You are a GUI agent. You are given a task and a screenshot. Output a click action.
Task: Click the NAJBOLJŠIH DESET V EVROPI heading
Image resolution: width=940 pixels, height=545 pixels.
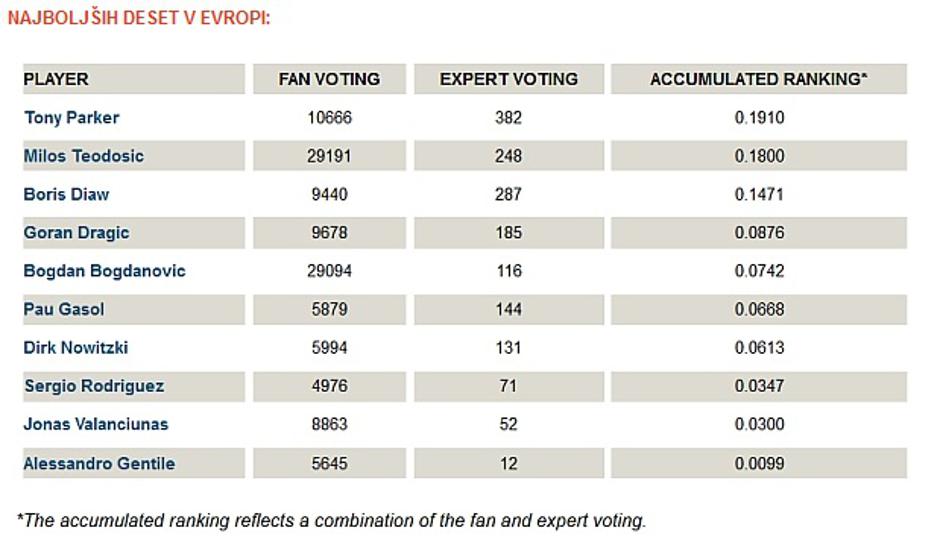(138, 18)
